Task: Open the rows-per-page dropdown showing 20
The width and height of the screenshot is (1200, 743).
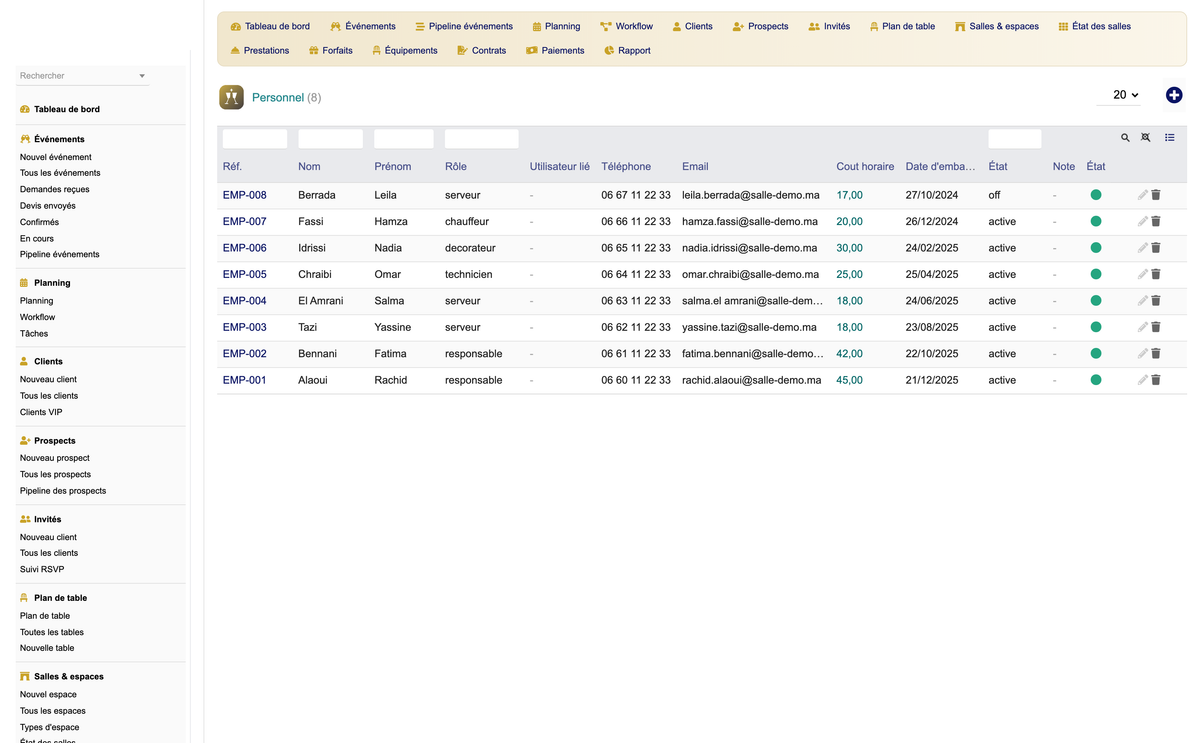Action: click(x=1119, y=95)
